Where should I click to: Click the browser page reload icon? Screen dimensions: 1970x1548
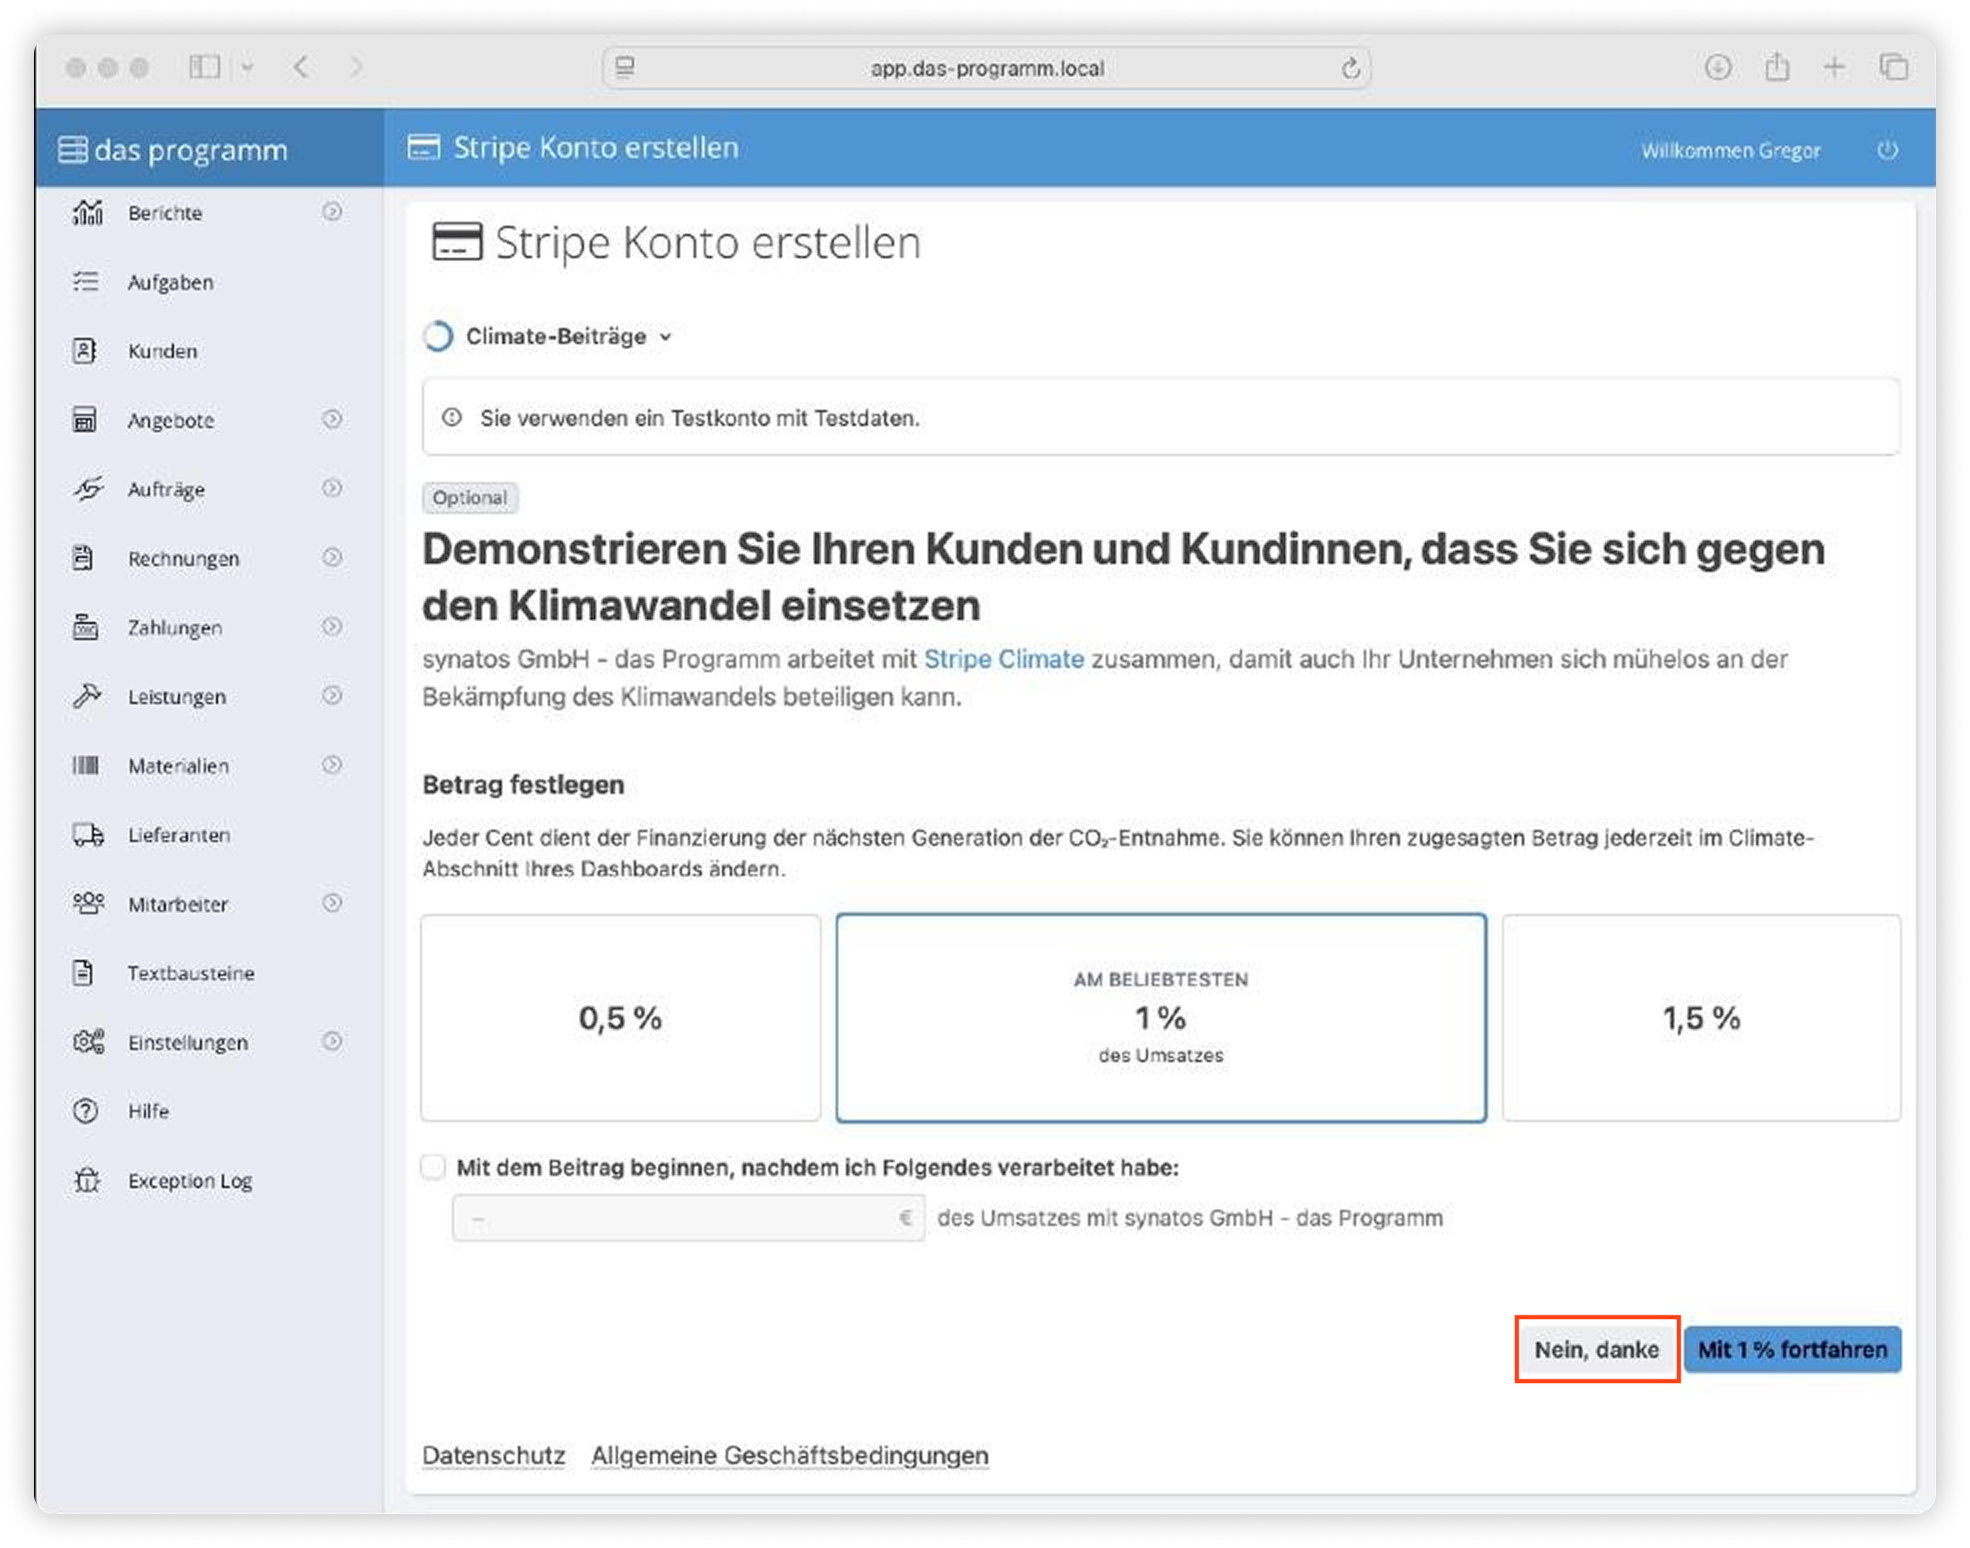click(x=1350, y=68)
